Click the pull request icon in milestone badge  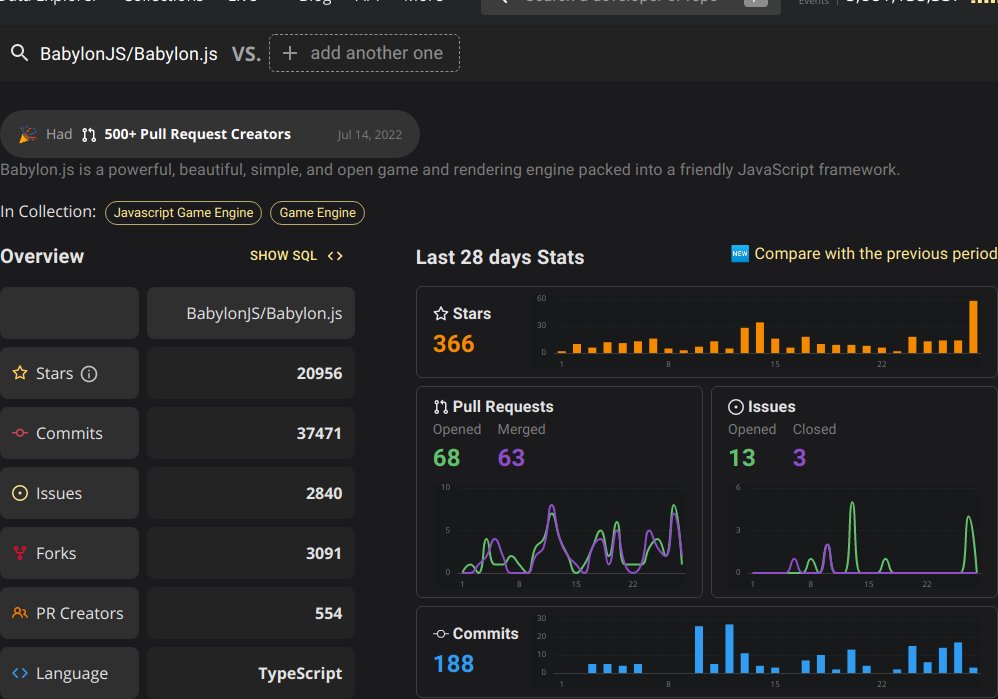tap(89, 134)
